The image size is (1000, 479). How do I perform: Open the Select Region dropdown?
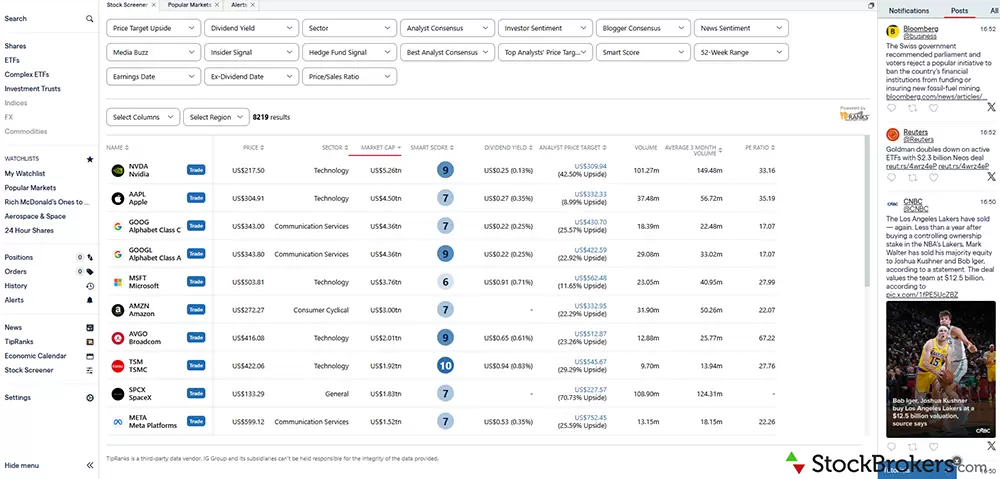click(x=216, y=117)
